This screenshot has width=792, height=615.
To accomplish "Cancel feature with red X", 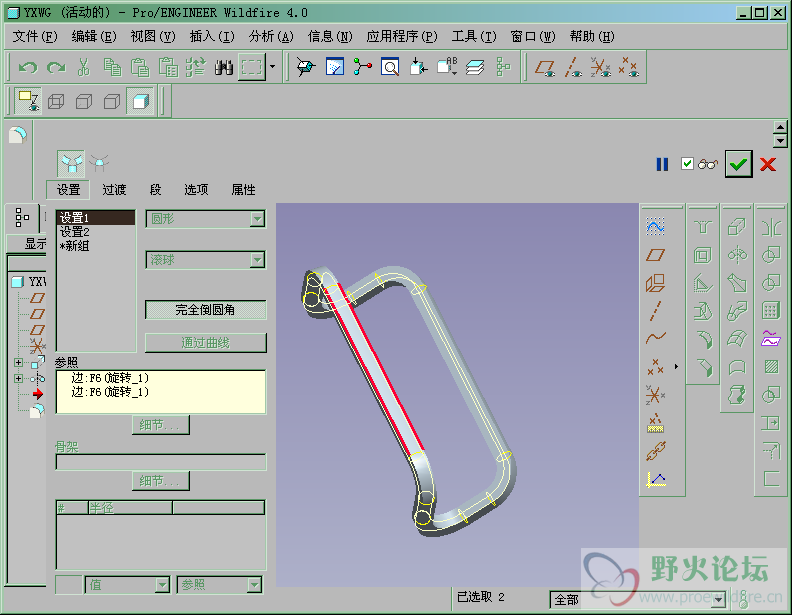I will point(768,164).
